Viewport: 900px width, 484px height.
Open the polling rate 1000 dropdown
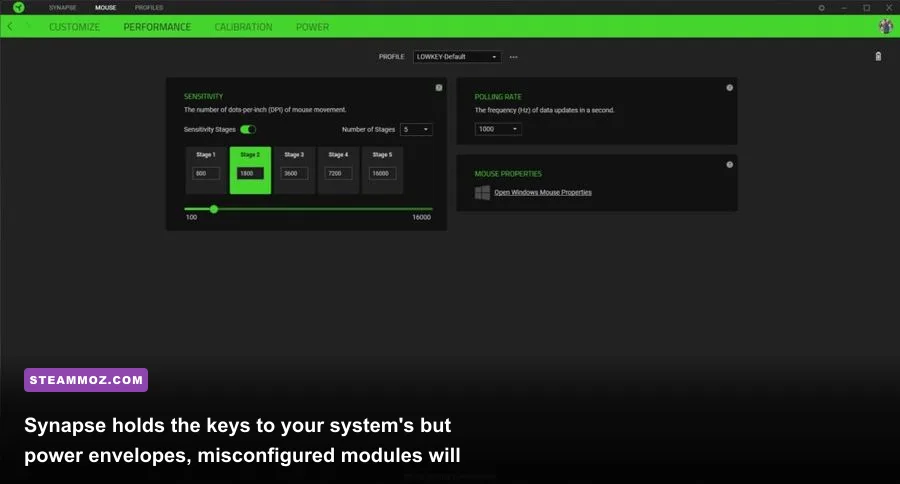pos(498,129)
